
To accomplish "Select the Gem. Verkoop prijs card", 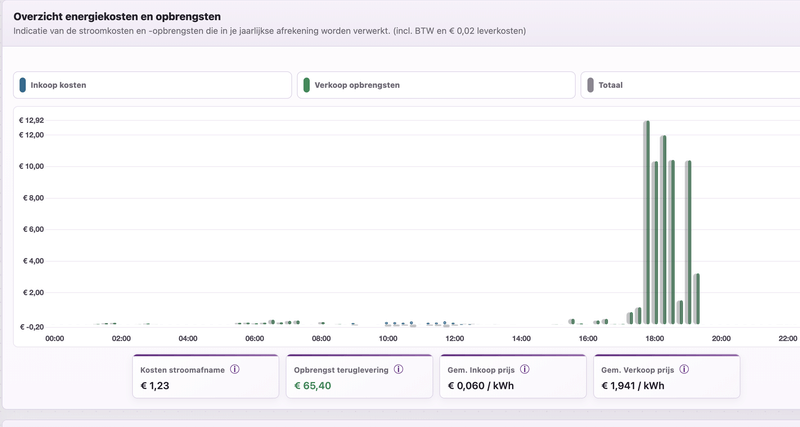I will click(667, 376).
